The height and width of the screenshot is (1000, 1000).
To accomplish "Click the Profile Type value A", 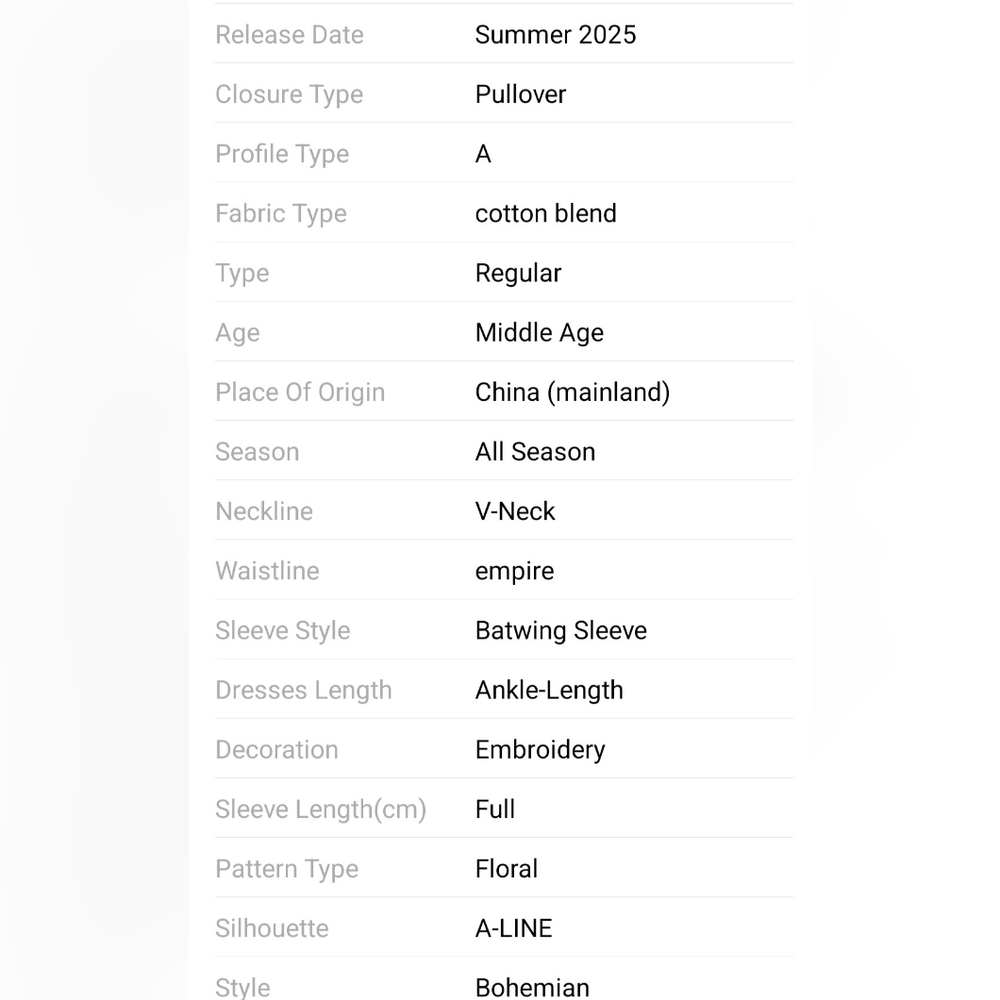I will click(x=483, y=154).
